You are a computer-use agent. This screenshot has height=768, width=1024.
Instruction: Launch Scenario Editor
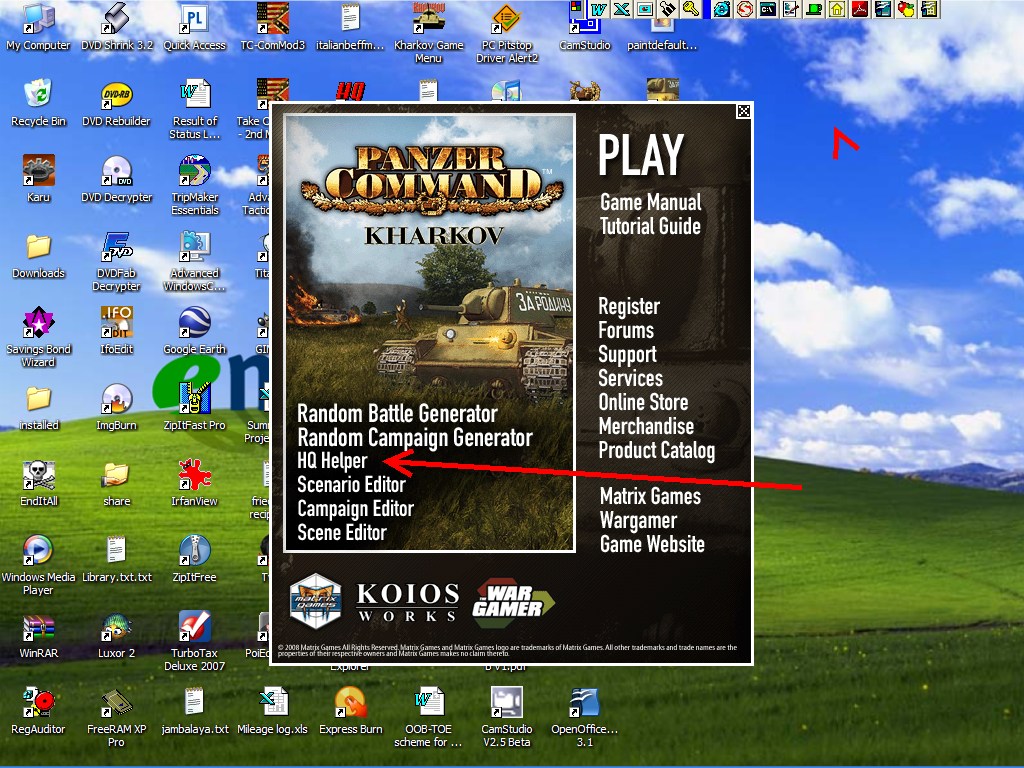click(351, 485)
